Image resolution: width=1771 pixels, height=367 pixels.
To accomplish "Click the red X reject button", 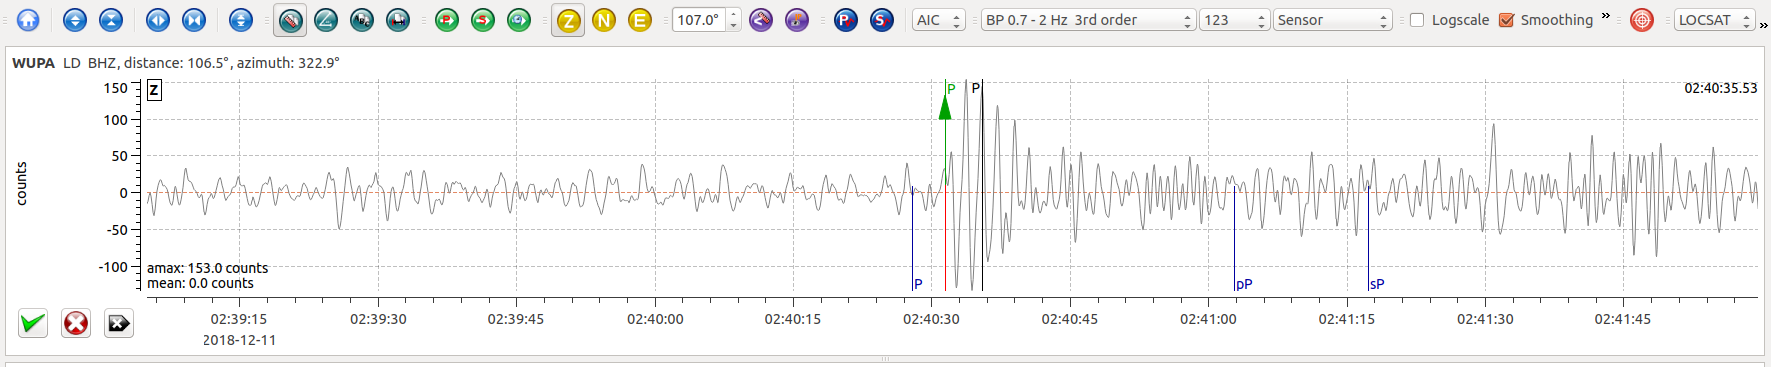I will tap(76, 323).
